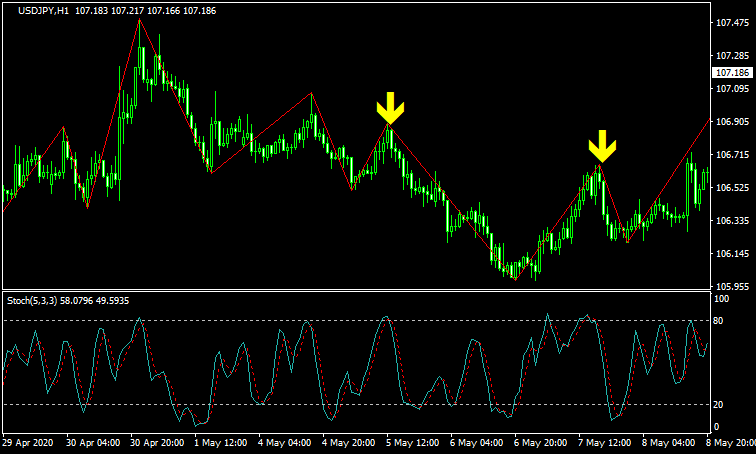The image size is (756, 454).
Task: Select the 49.5935 stochastic signal value
Action: coord(113,301)
